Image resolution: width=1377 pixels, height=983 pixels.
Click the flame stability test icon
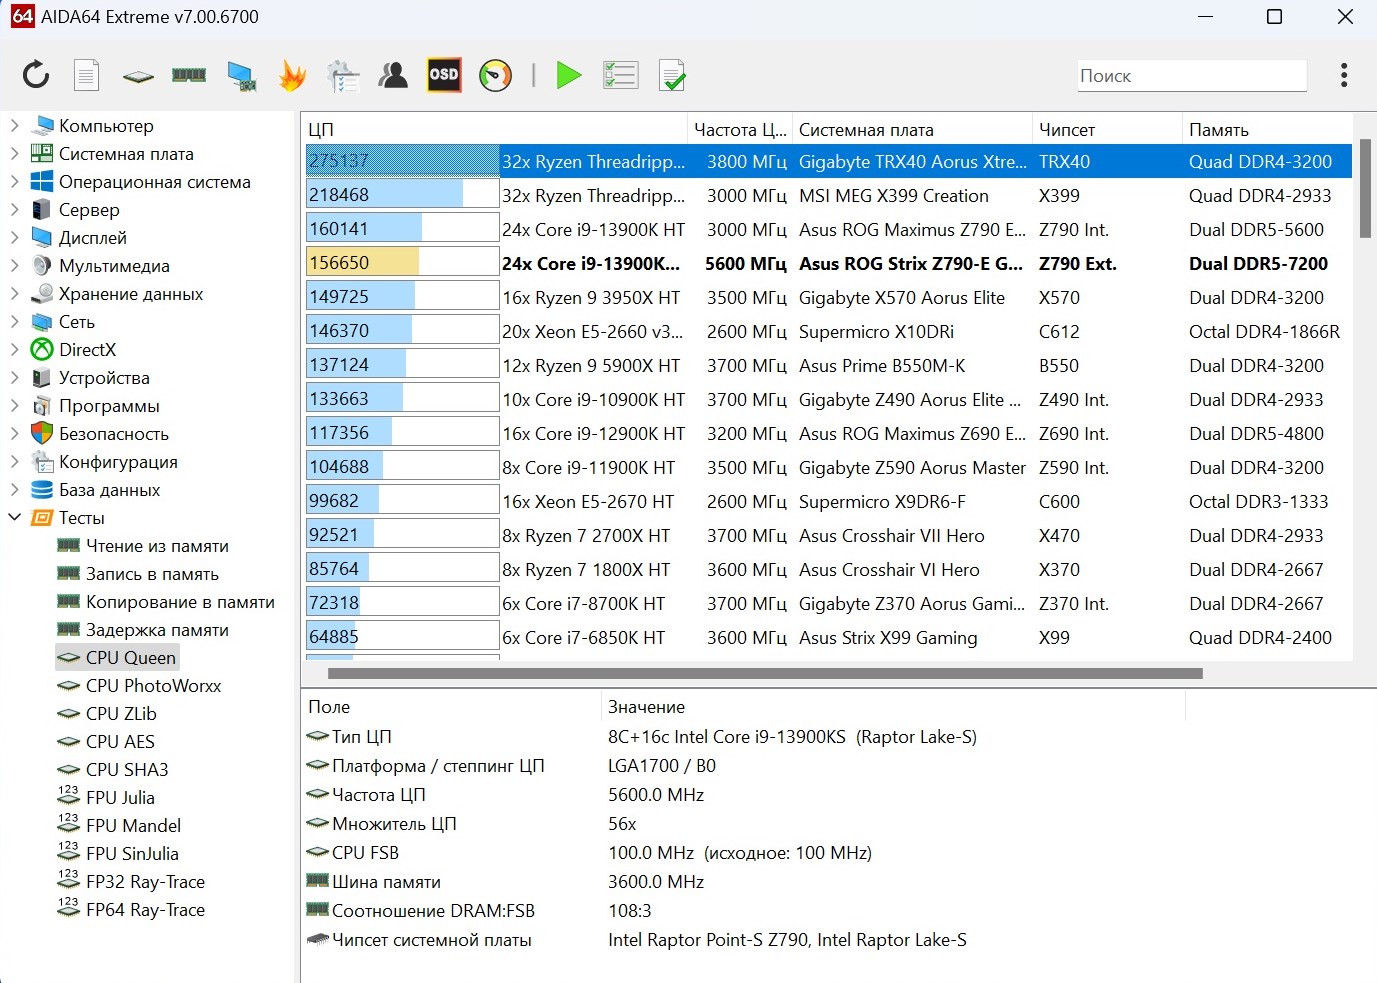click(x=292, y=75)
